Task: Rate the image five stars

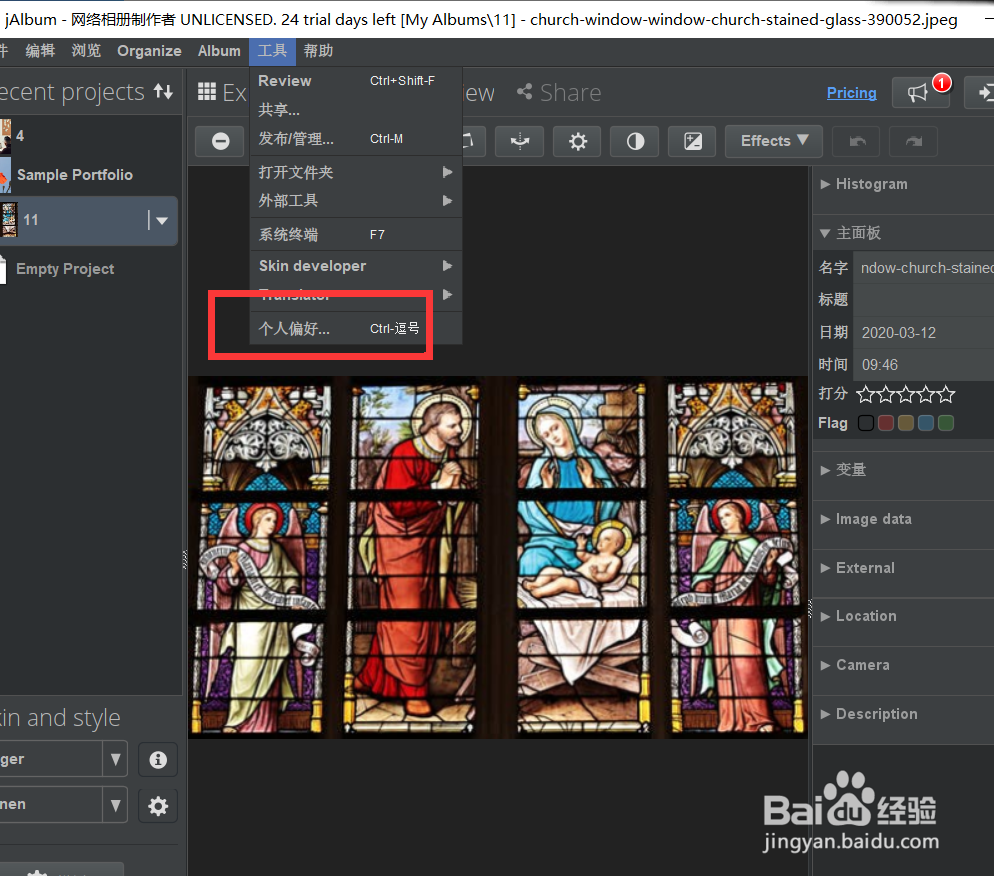Action: [946, 394]
